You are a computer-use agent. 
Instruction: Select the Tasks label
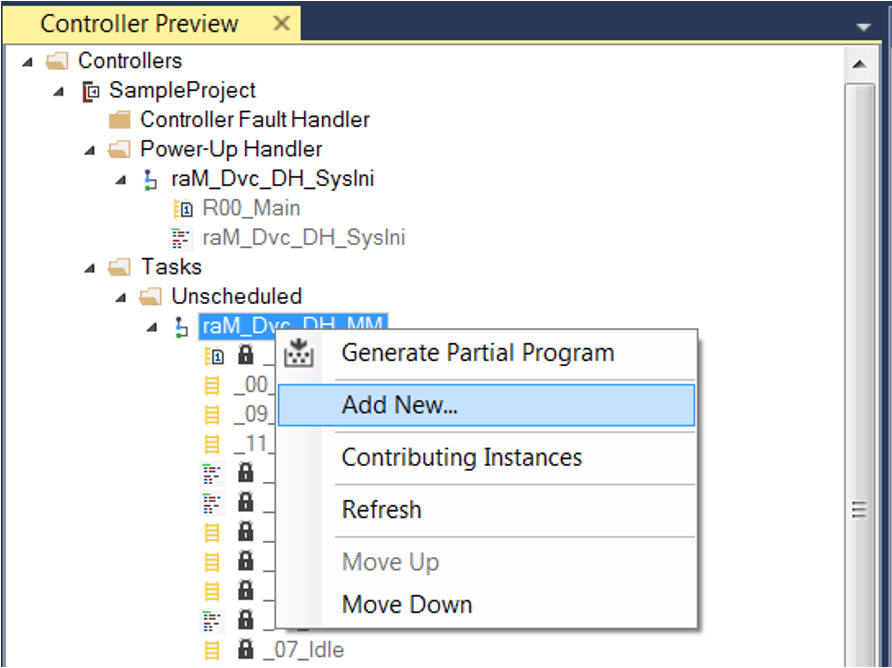[x=171, y=267]
